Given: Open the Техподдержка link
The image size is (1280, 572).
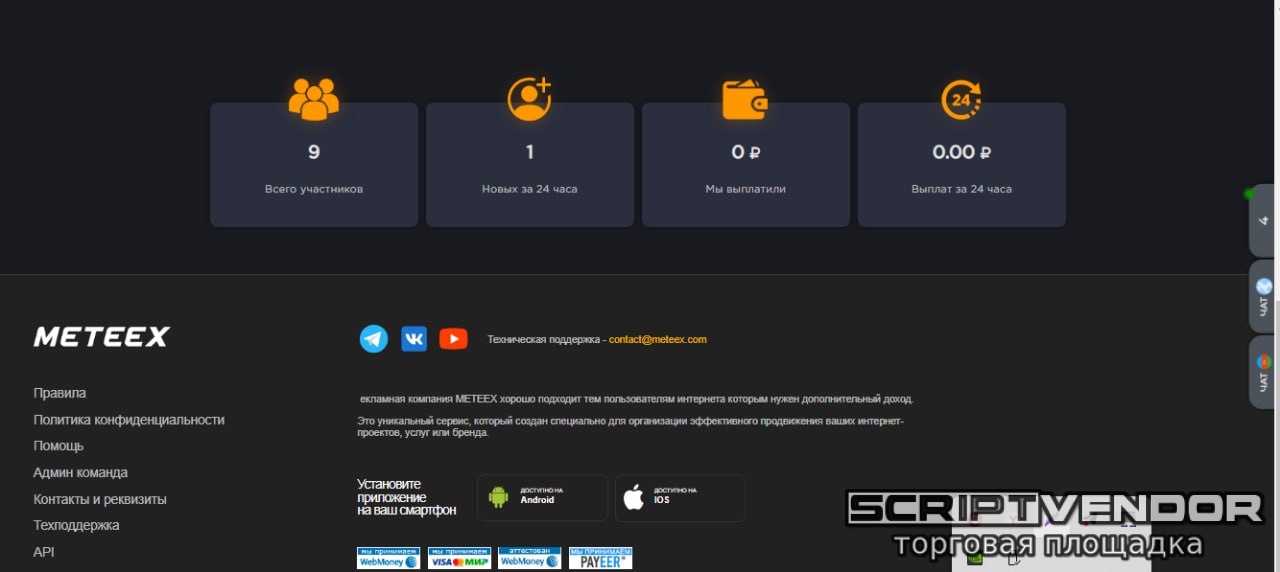Looking at the screenshot, I should pyautogui.click(x=76, y=525).
